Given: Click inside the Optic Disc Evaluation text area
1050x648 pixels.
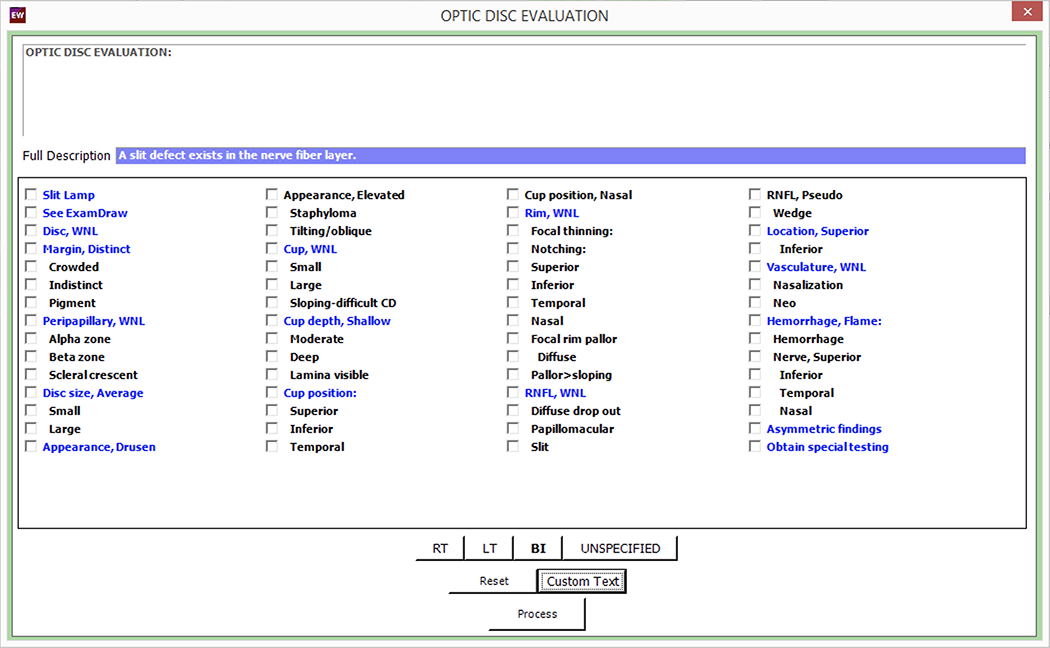Looking at the screenshot, I should pos(524,95).
